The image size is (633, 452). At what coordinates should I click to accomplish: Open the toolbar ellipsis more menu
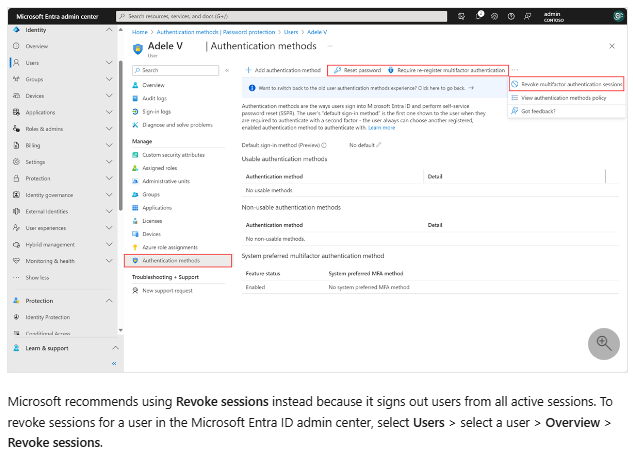tap(515, 70)
